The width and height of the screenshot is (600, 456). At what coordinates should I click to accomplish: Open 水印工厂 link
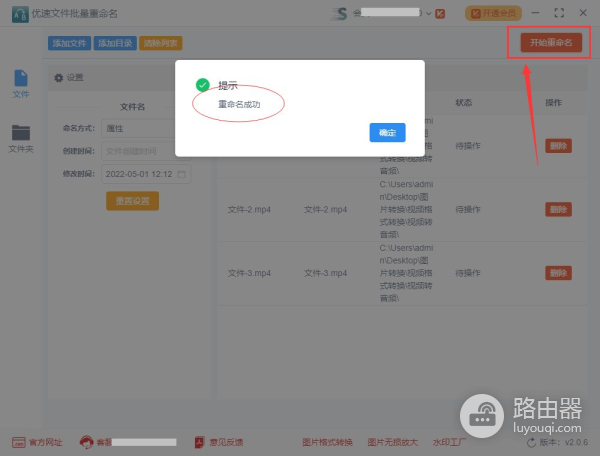[449, 443]
